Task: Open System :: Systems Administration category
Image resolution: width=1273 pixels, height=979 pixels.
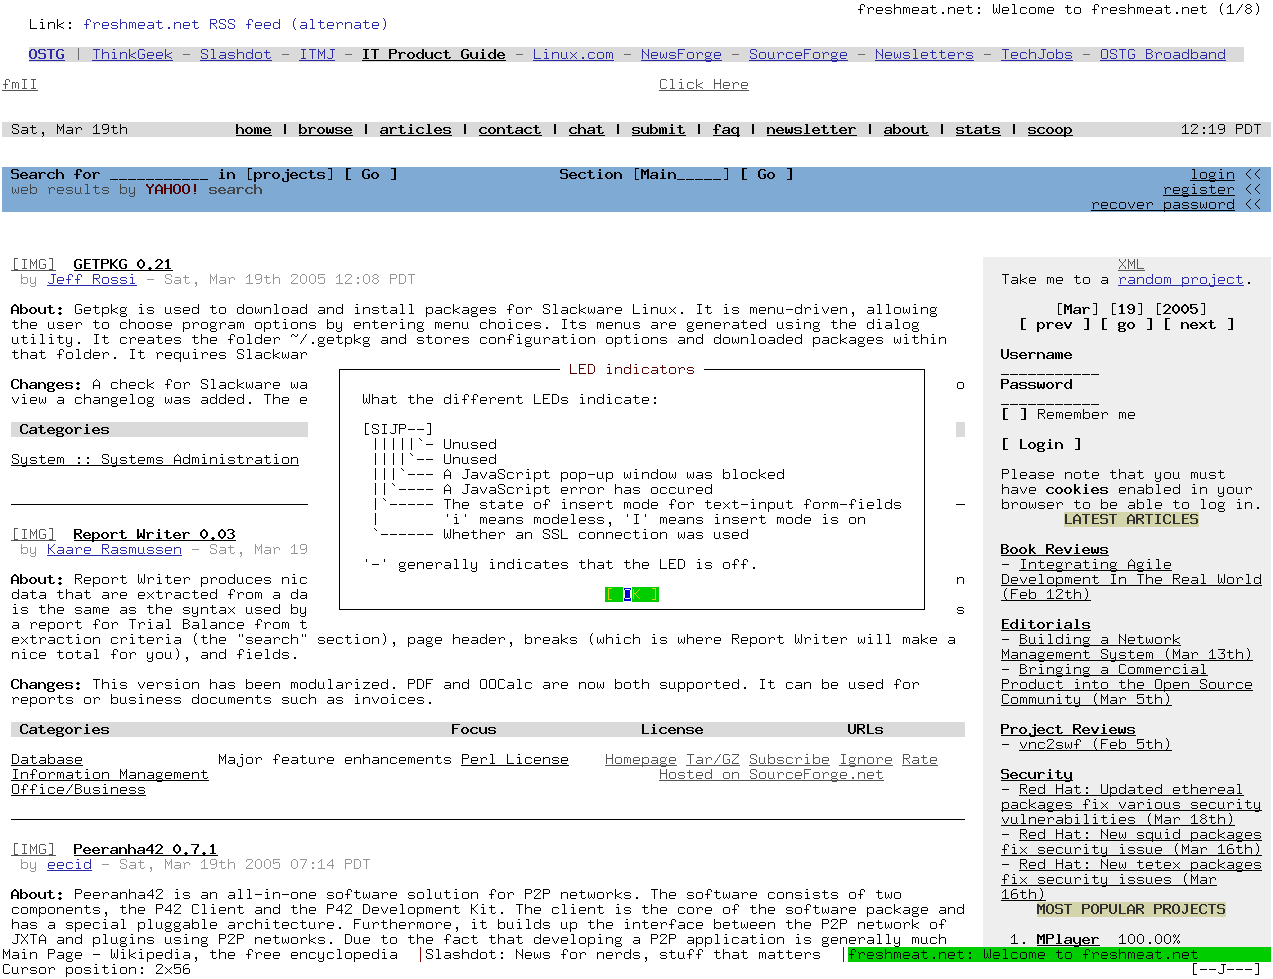Action: pyautogui.click(x=155, y=459)
